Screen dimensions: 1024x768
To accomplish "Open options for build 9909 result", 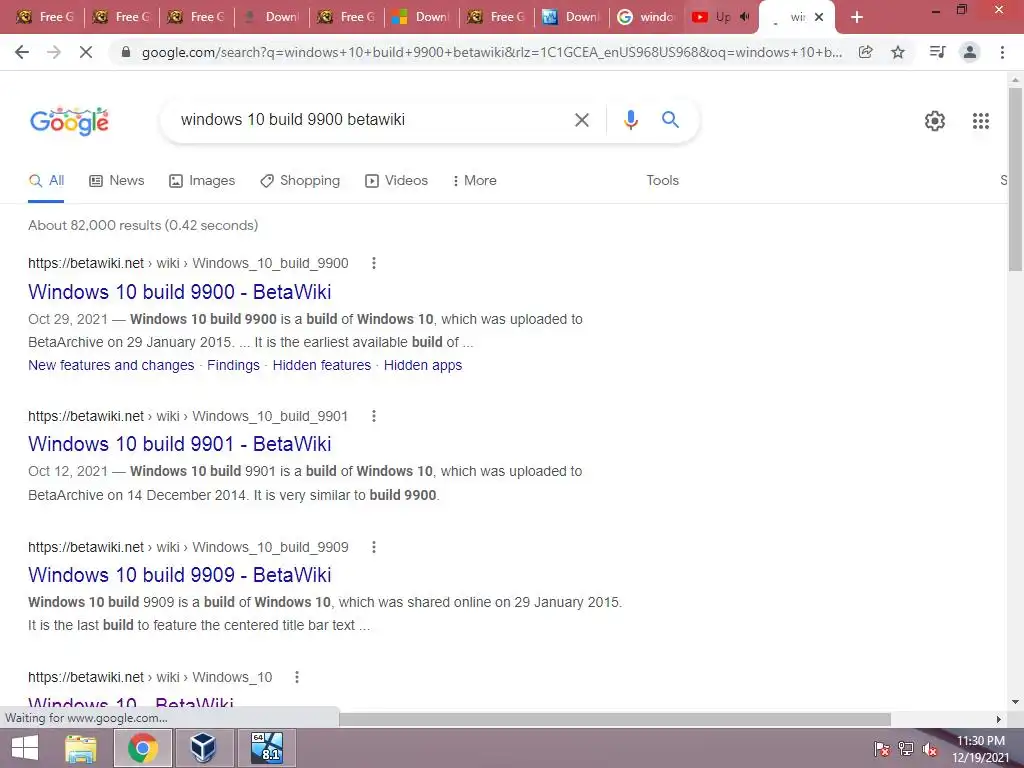I will 374,547.
